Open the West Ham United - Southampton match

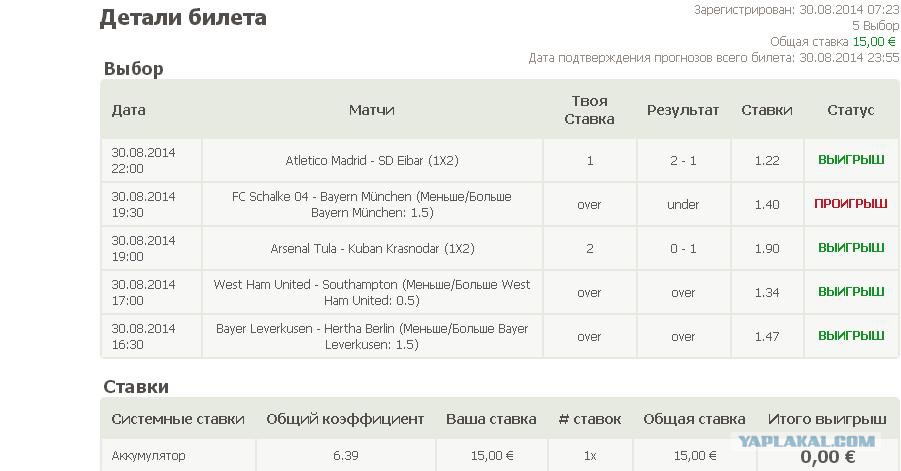(x=372, y=292)
